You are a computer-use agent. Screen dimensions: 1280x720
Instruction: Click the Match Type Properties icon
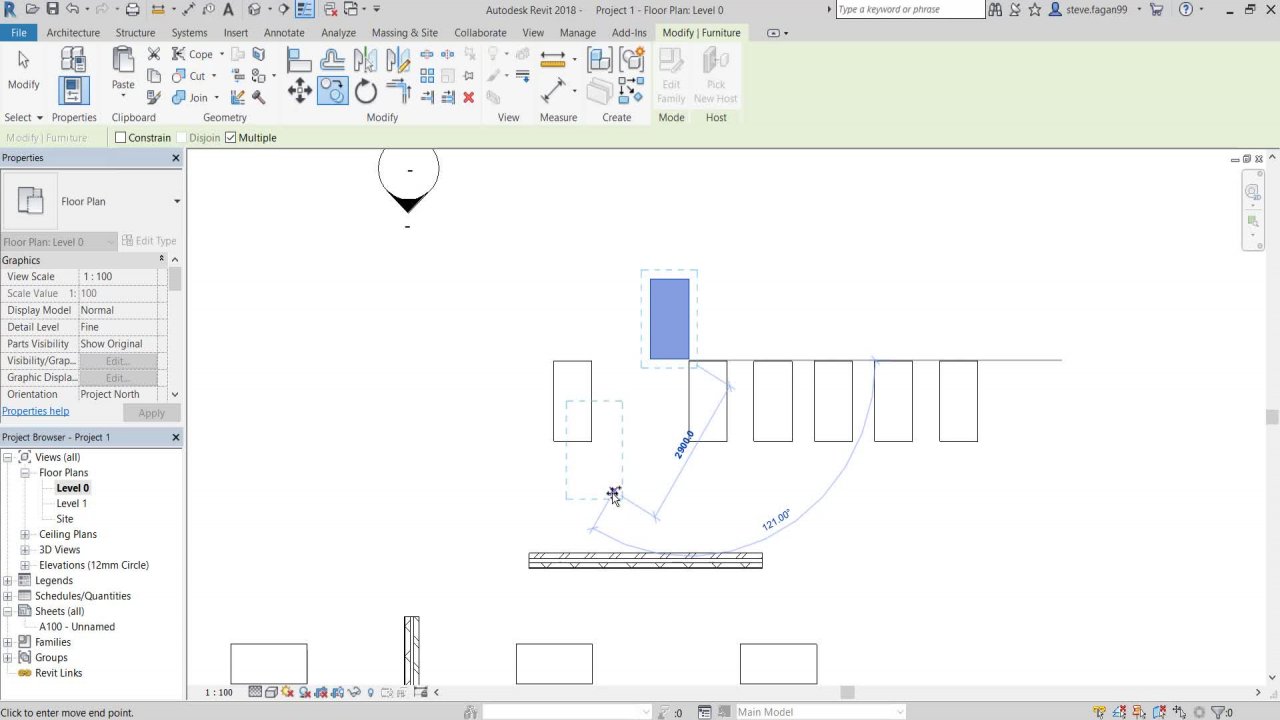coord(154,97)
